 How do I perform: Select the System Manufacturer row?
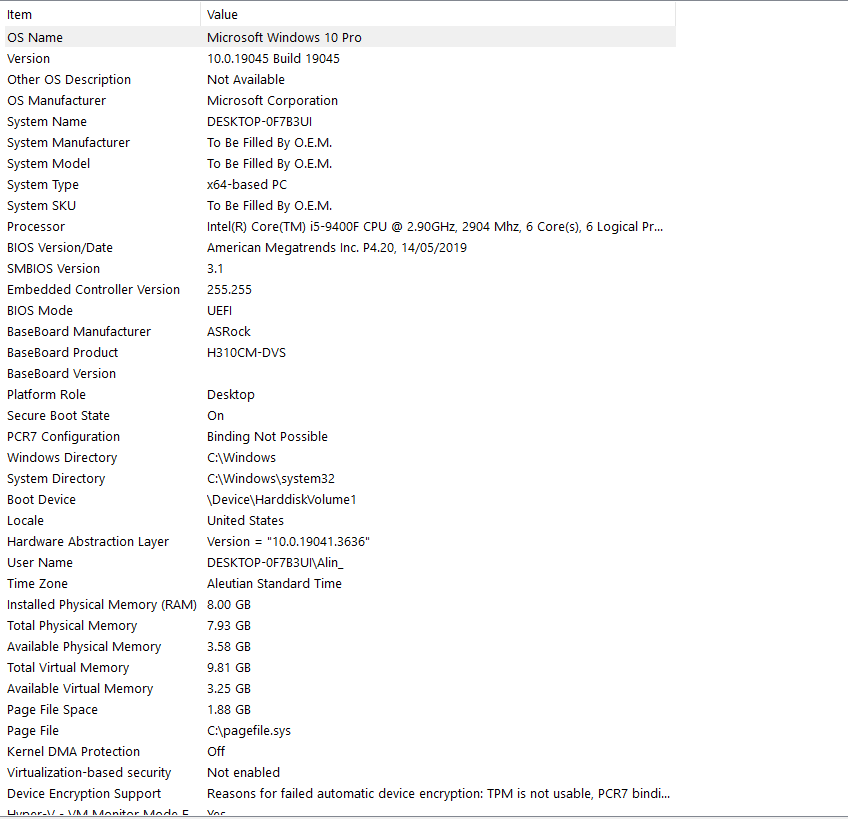[x=340, y=143]
